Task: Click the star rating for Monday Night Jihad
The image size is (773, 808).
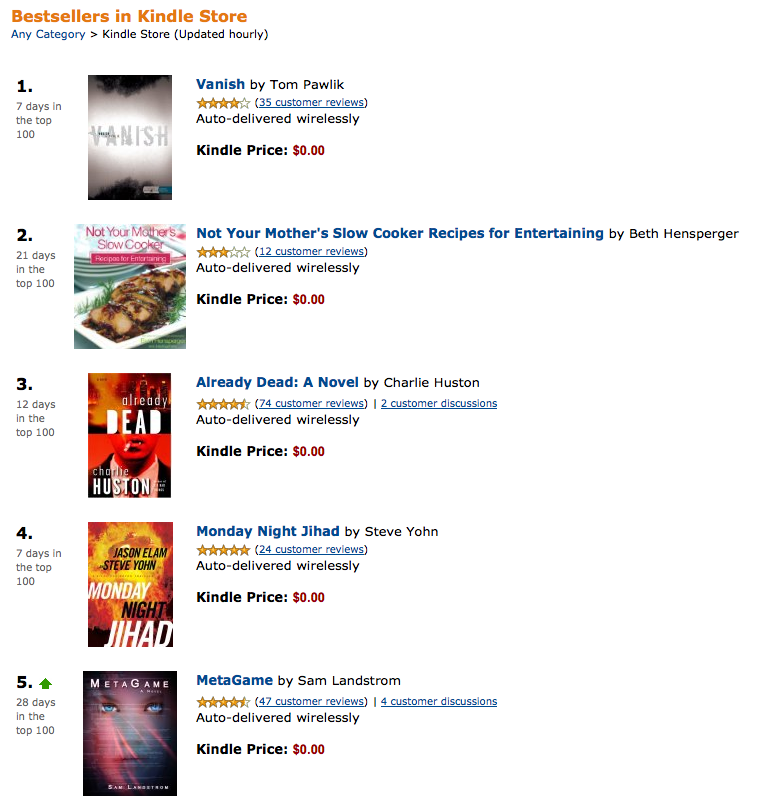Action: 223,550
